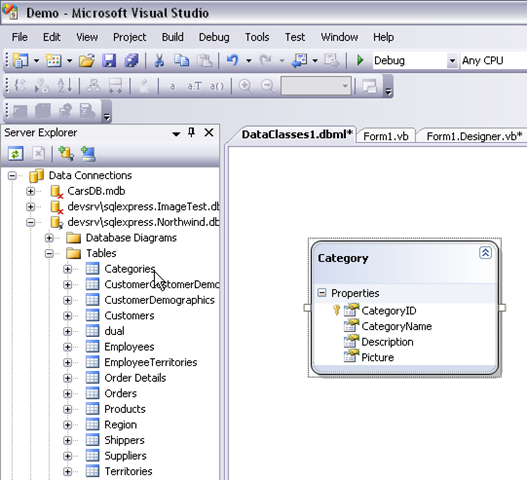Click Connect to Server icon in Server Explorer

coord(88,154)
